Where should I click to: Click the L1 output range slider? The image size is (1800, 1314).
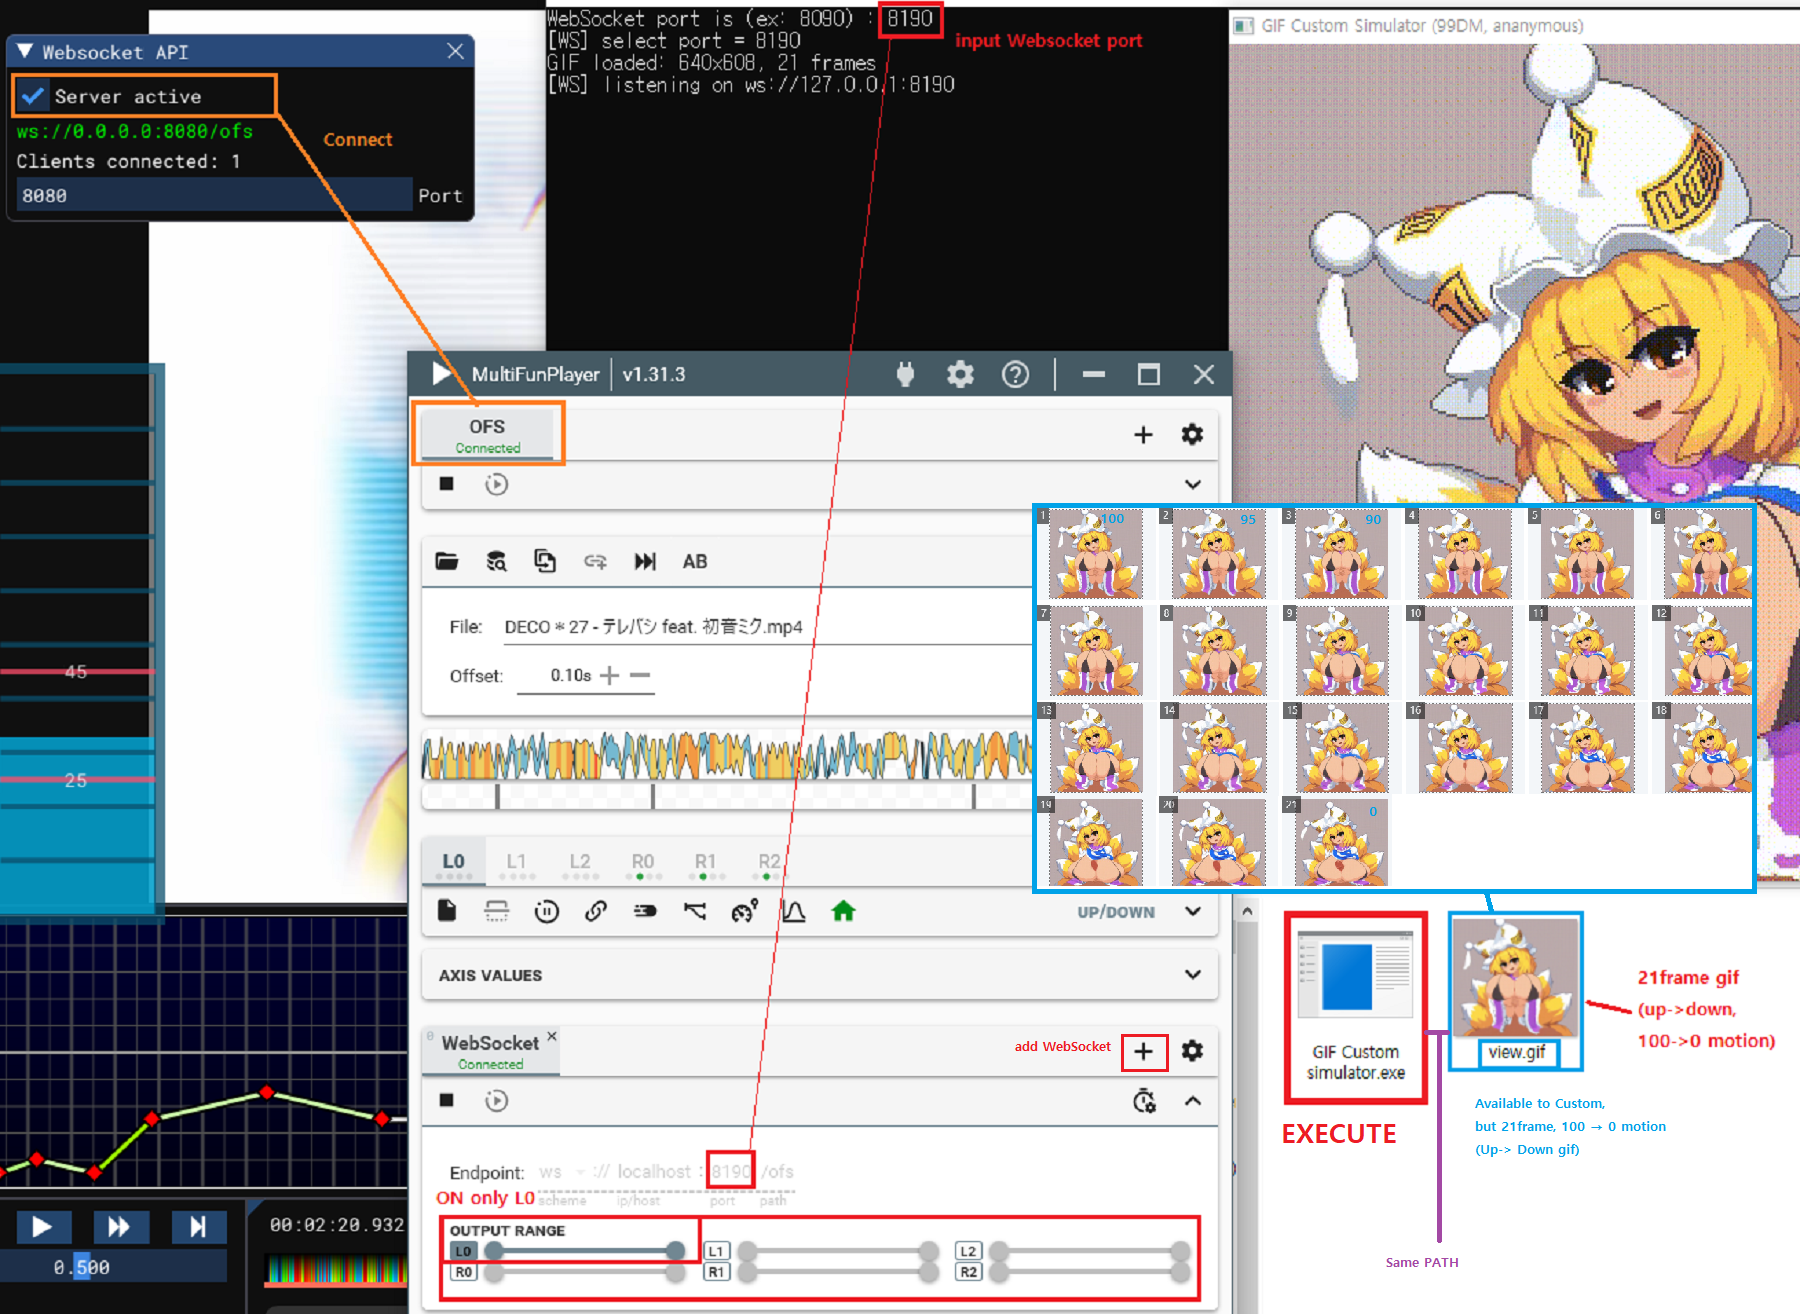click(x=838, y=1251)
